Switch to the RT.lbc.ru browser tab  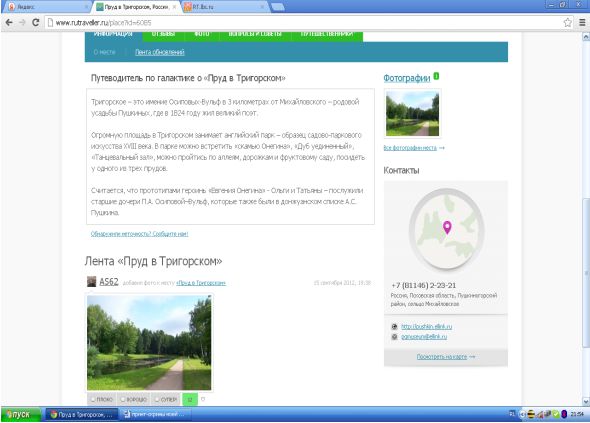(225, 7)
